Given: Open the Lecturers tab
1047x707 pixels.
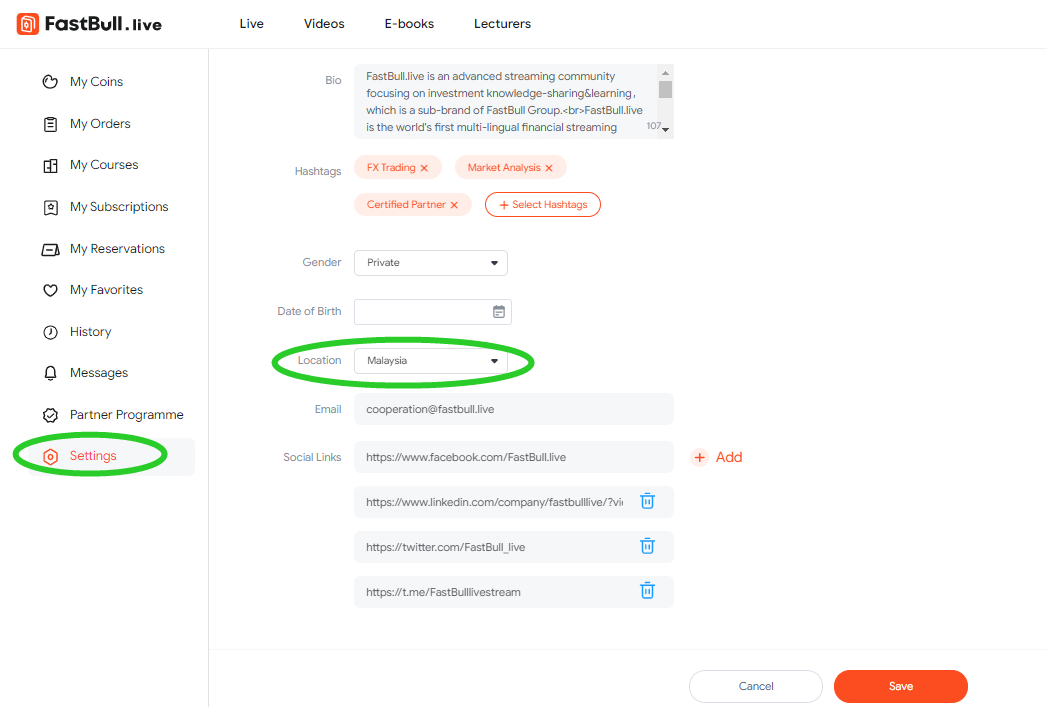Looking at the screenshot, I should point(503,24).
